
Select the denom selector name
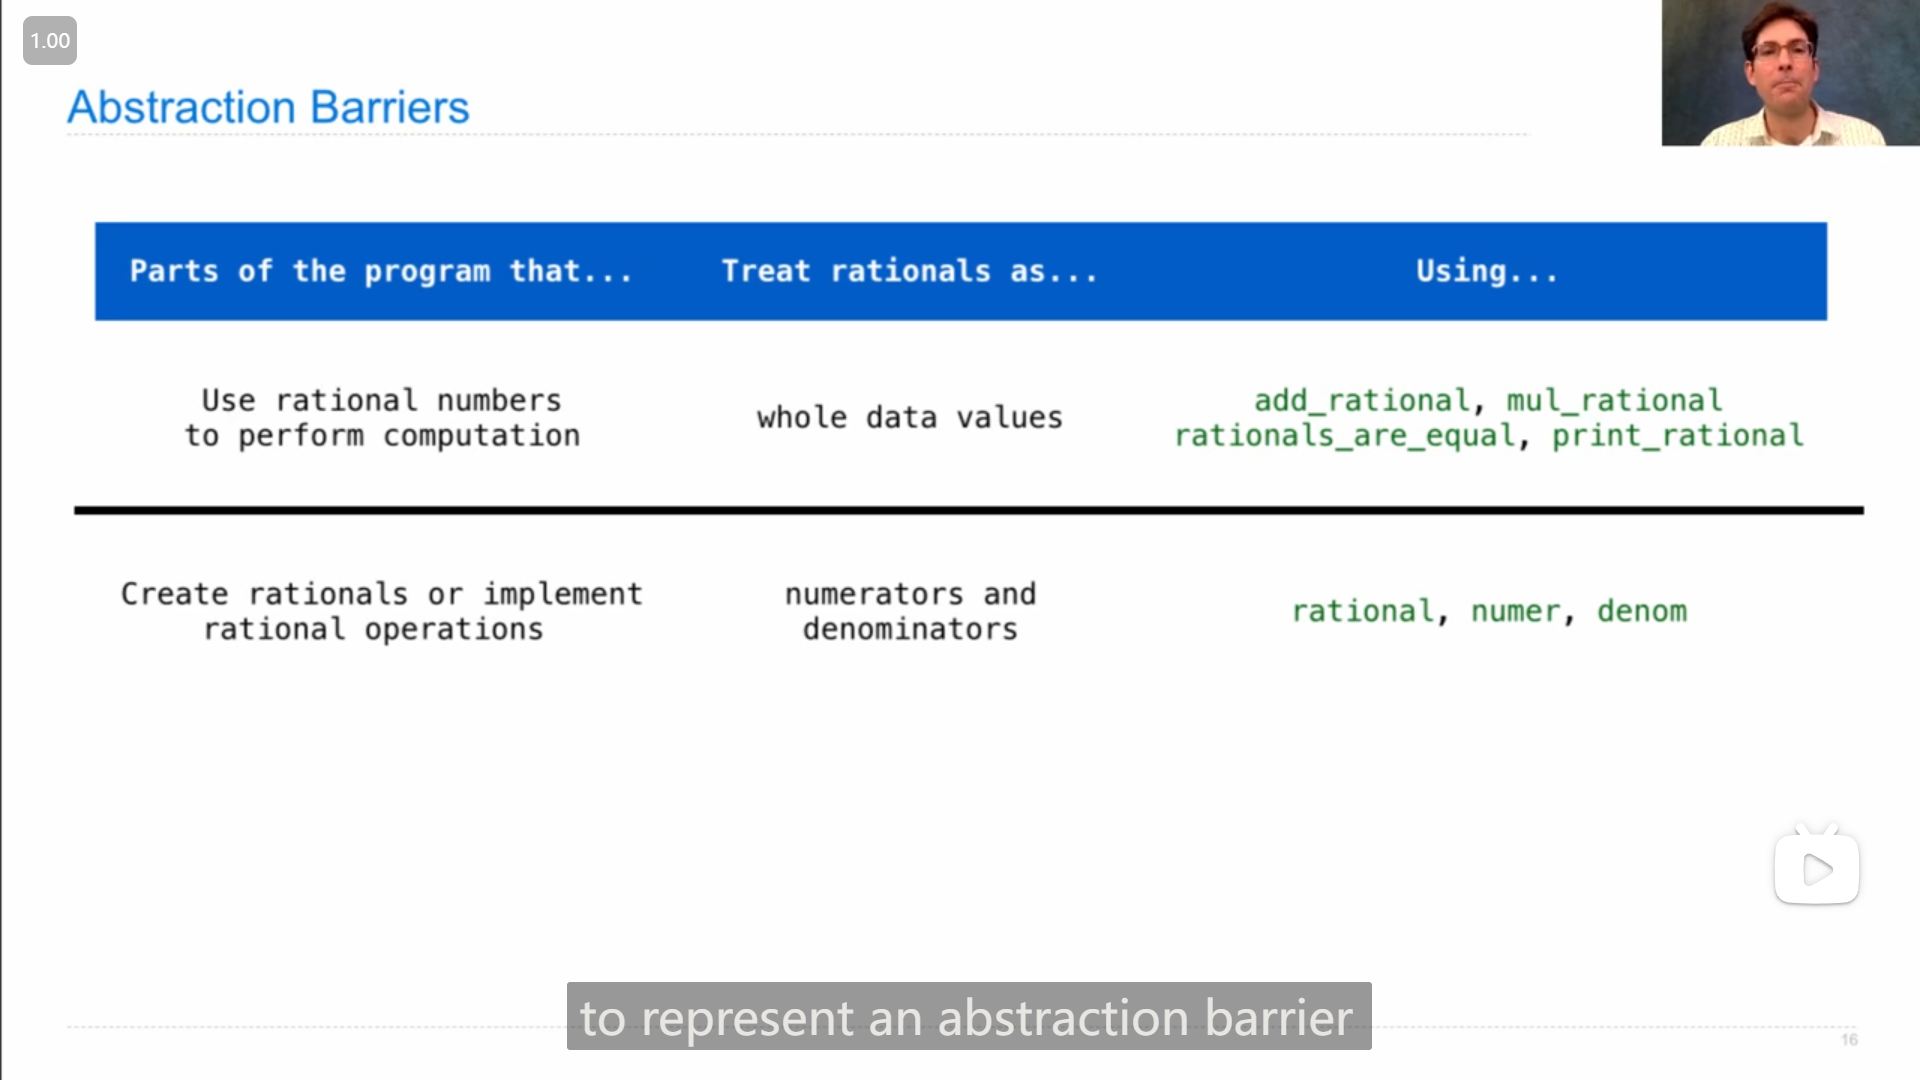[x=1641, y=611]
